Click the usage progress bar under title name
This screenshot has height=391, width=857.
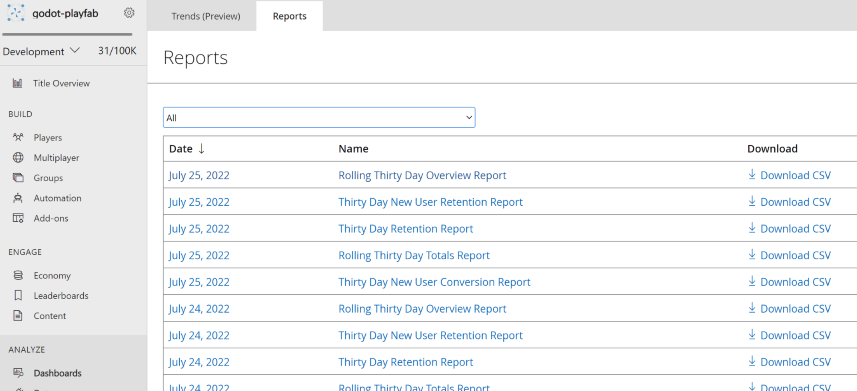coord(67,34)
